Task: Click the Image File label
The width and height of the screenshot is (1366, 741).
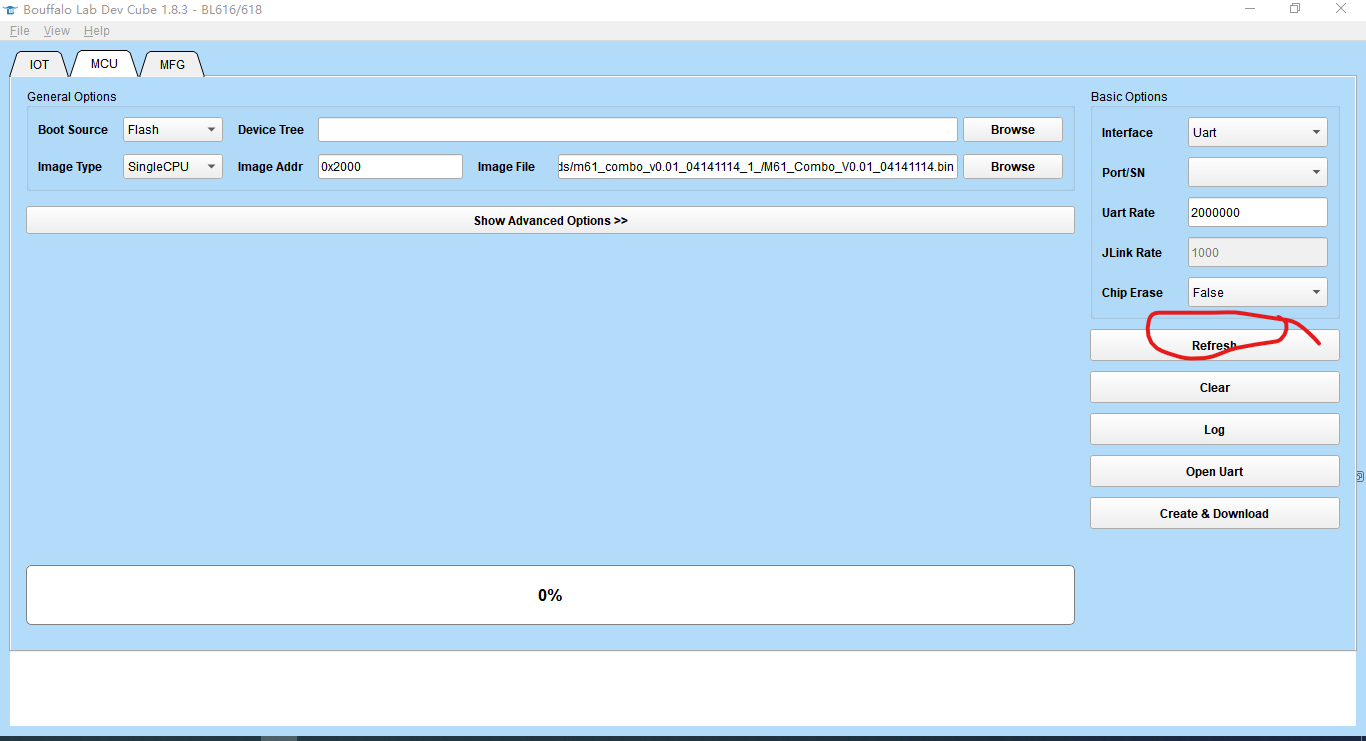Action: tap(506, 167)
